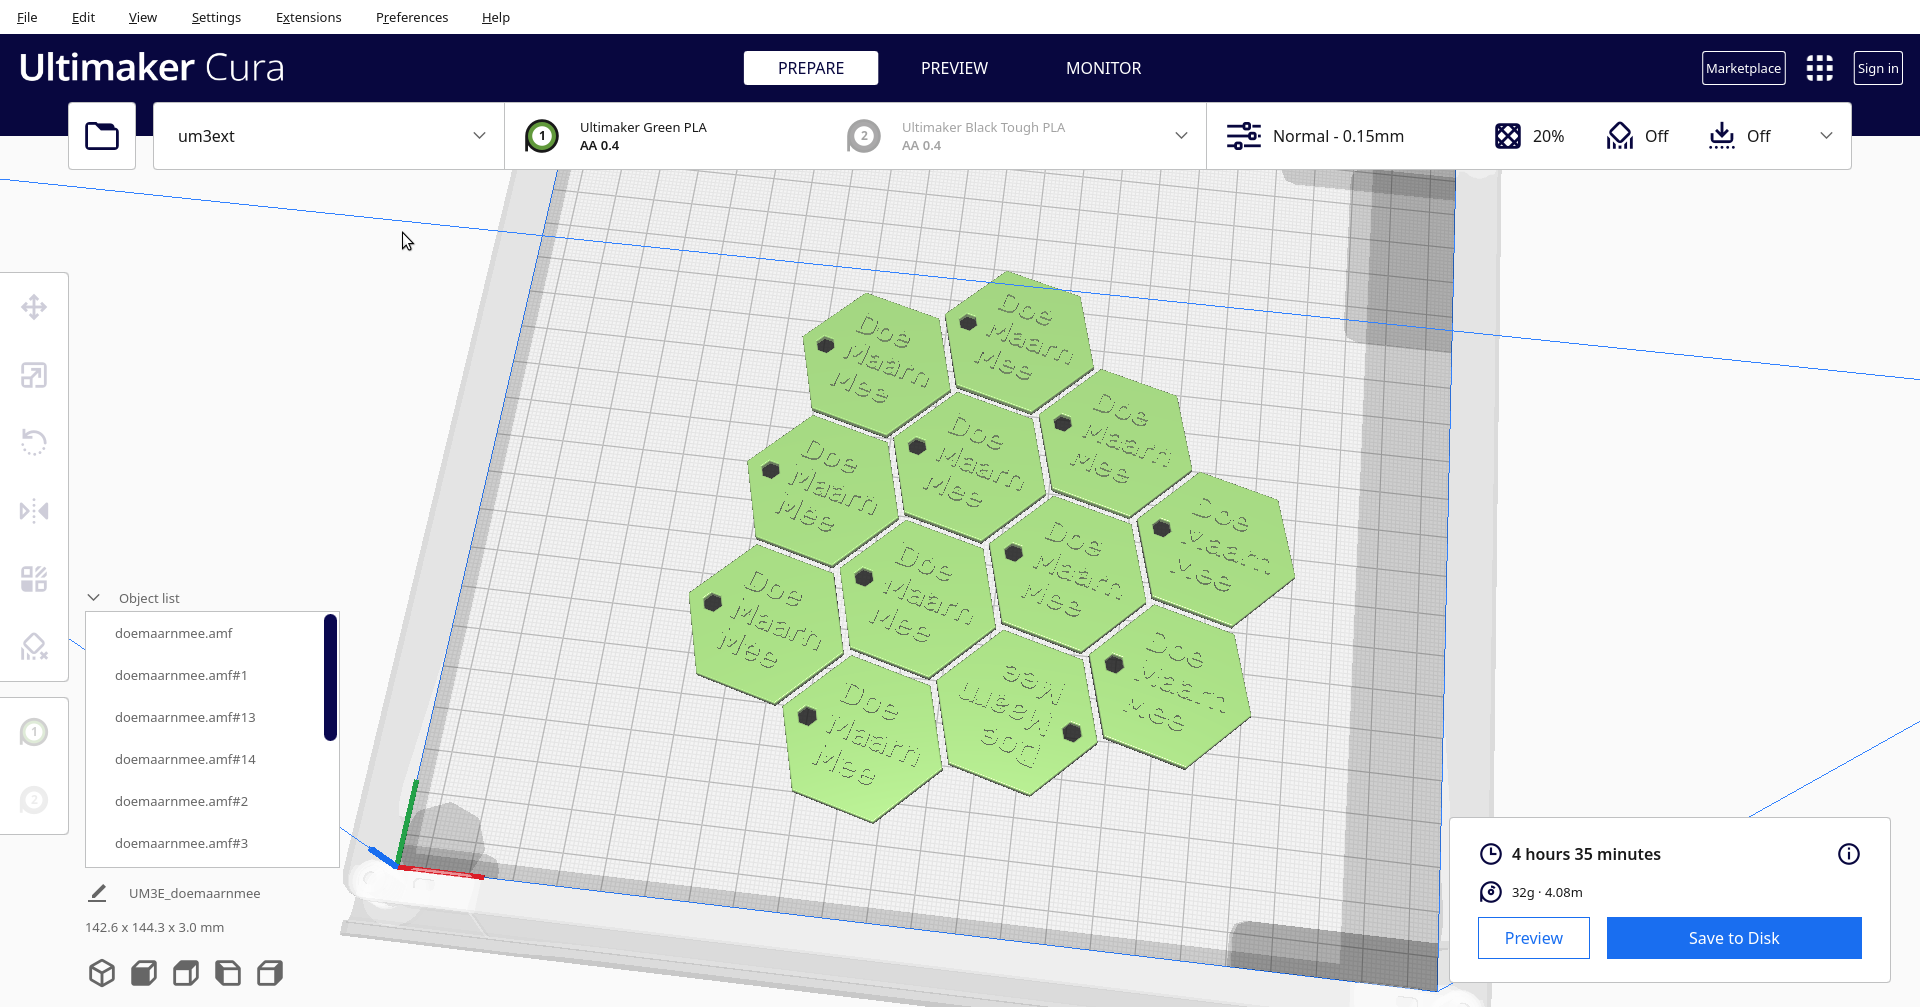This screenshot has width=1920, height=1007.
Task: Open the Extensions menu
Action: click(308, 17)
